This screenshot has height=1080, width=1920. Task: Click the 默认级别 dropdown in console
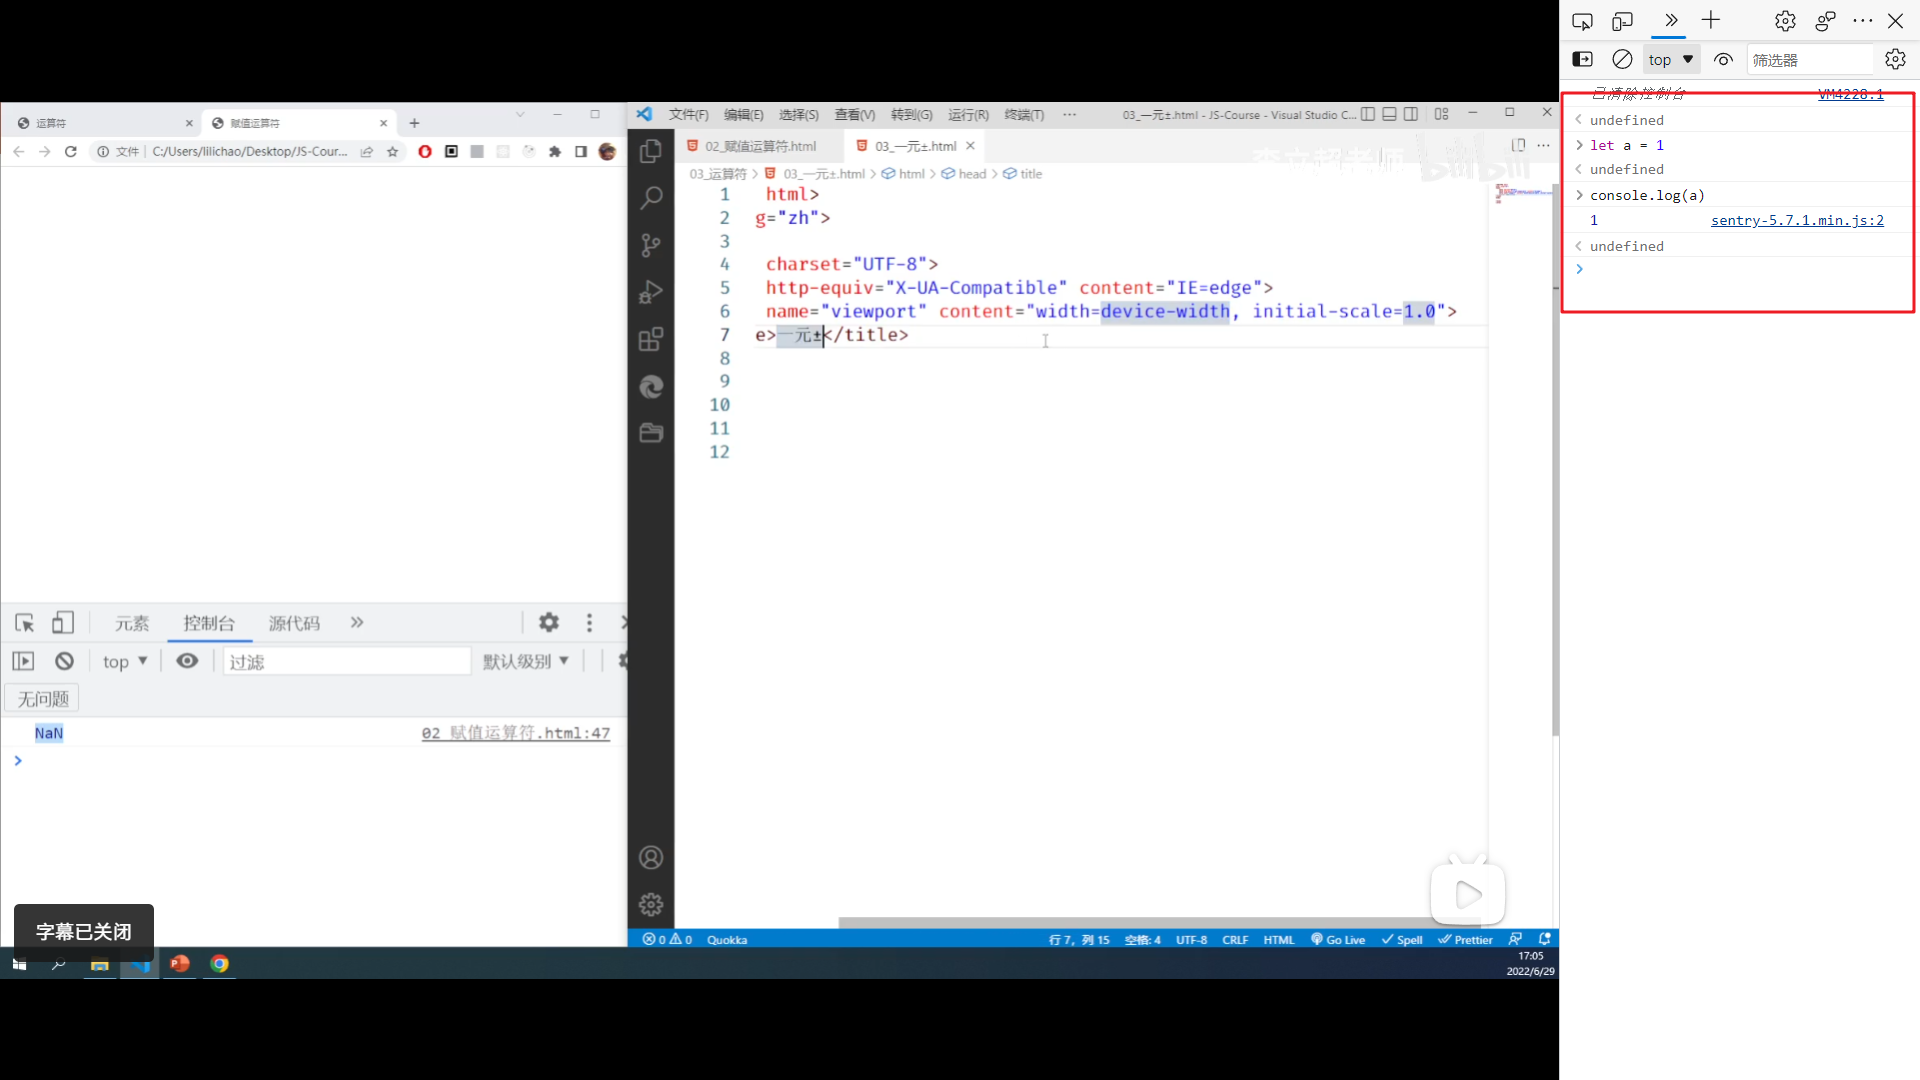(x=524, y=661)
